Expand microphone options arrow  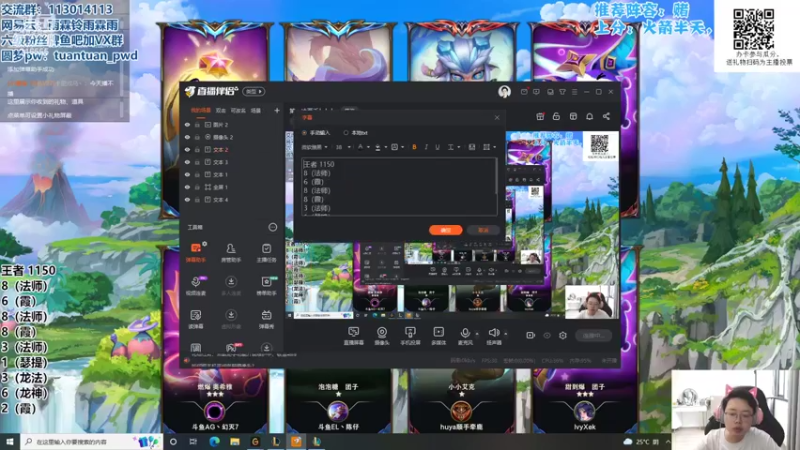pos(477,334)
